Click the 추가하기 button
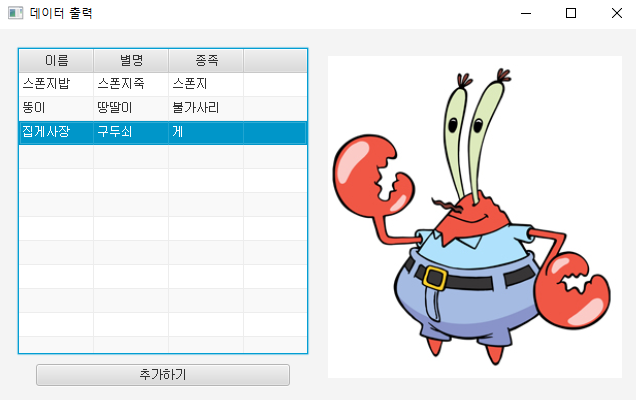This screenshot has width=636, height=400. tap(163, 374)
